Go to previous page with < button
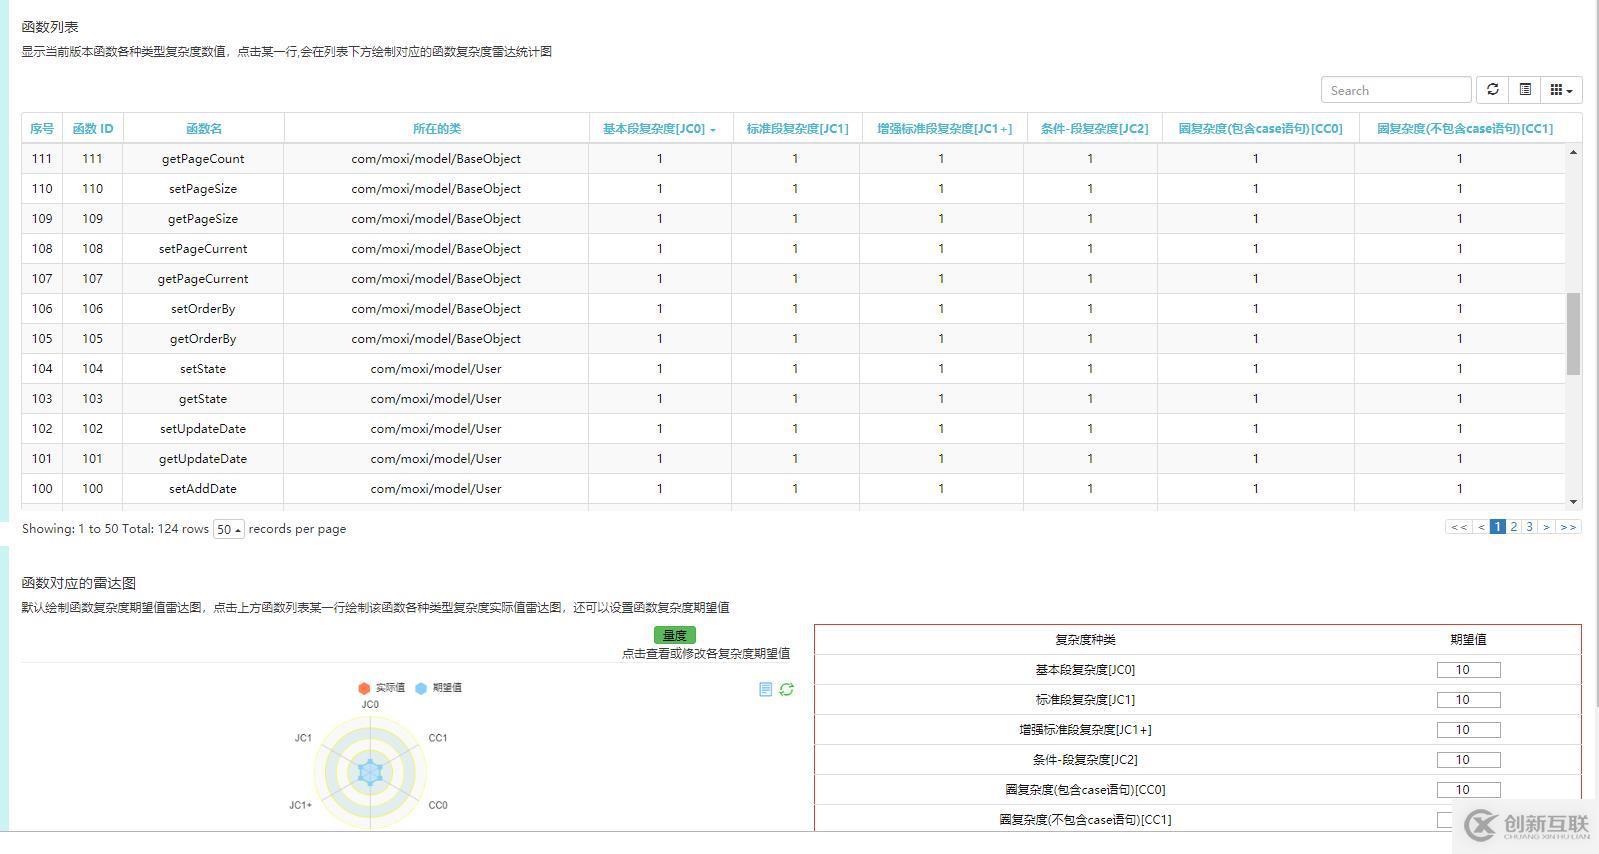Image resolution: width=1599 pixels, height=854 pixels. pos(1481,527)
